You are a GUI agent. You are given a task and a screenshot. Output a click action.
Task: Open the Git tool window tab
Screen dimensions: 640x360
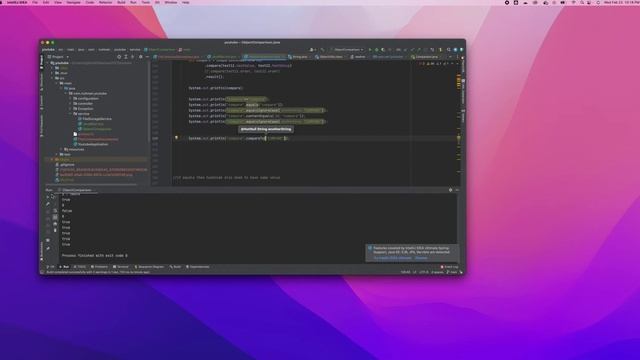point(51,267)
